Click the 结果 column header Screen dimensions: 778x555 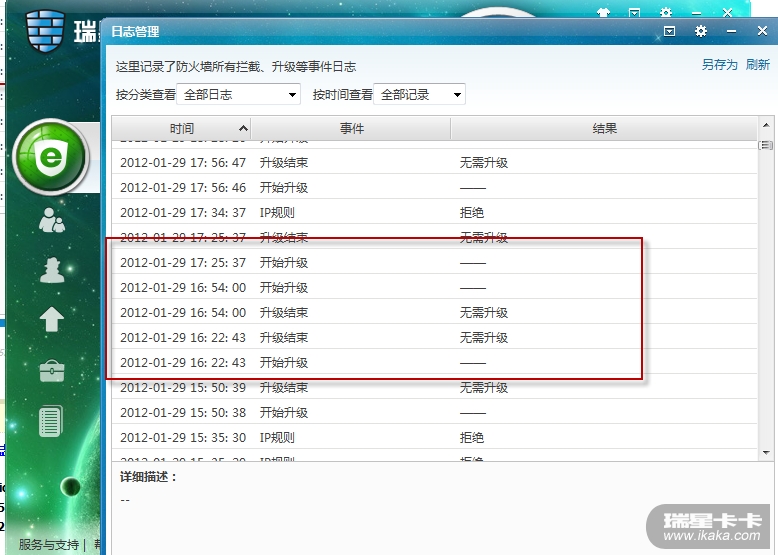tap(604, 128)
